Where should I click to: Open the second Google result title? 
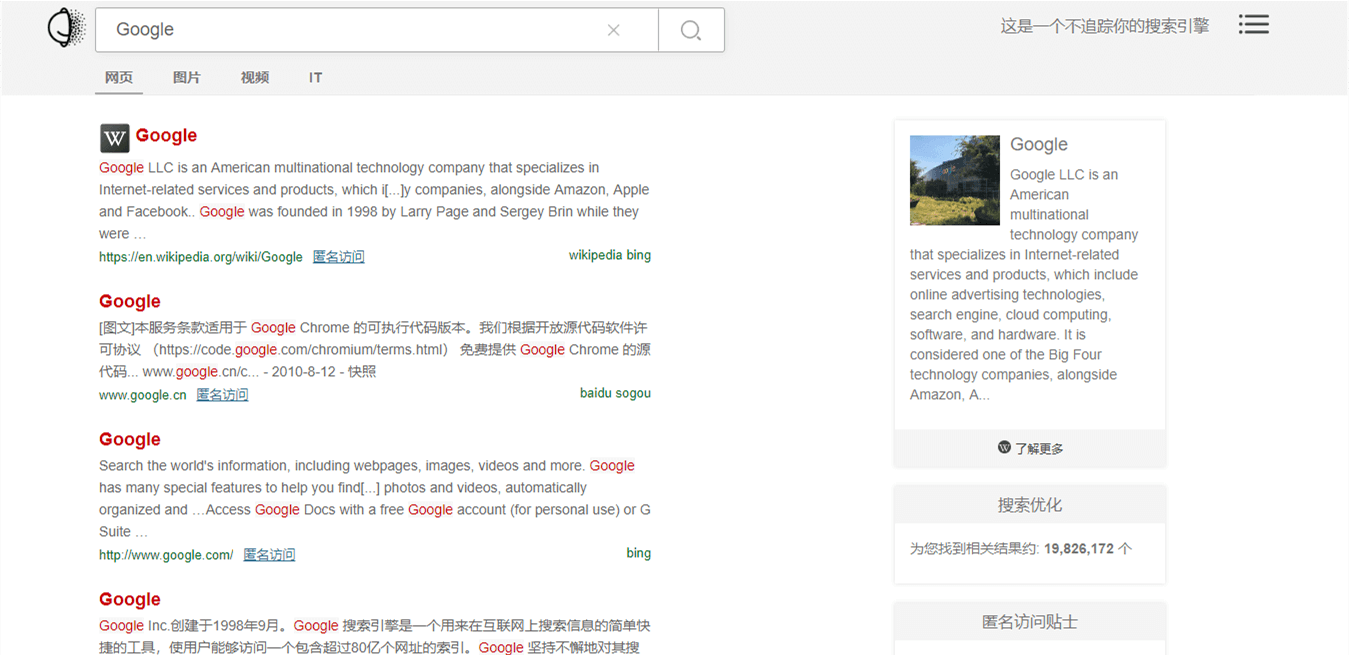click(x=130, y=302)
